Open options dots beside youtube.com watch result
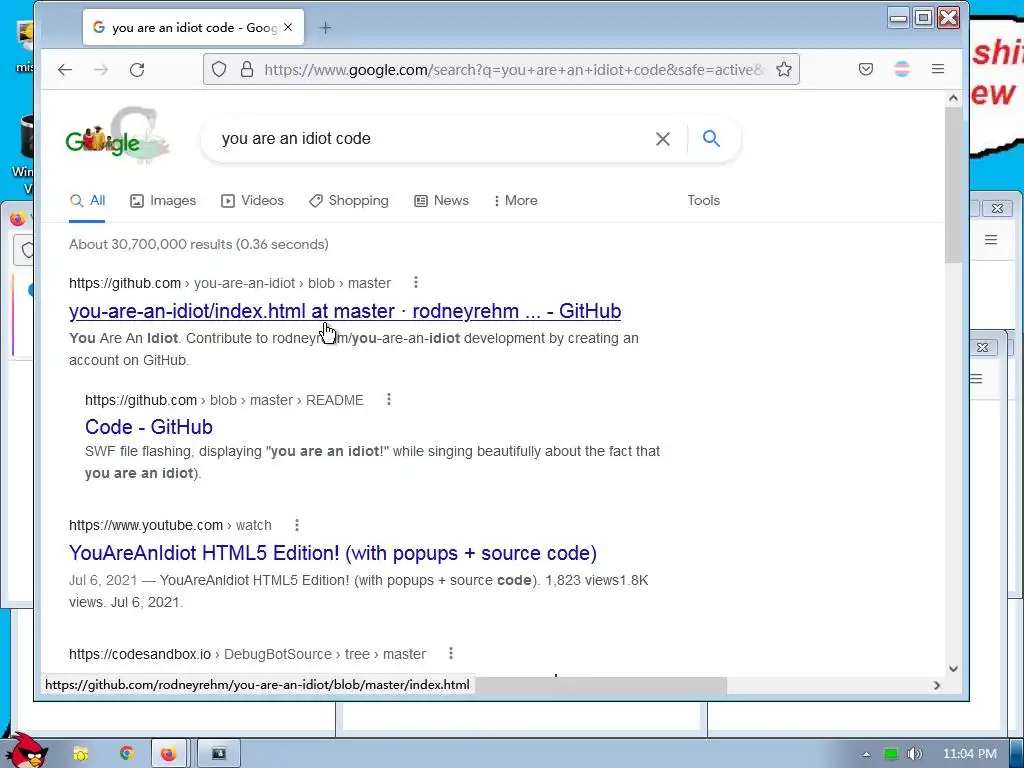 point(296,524)
